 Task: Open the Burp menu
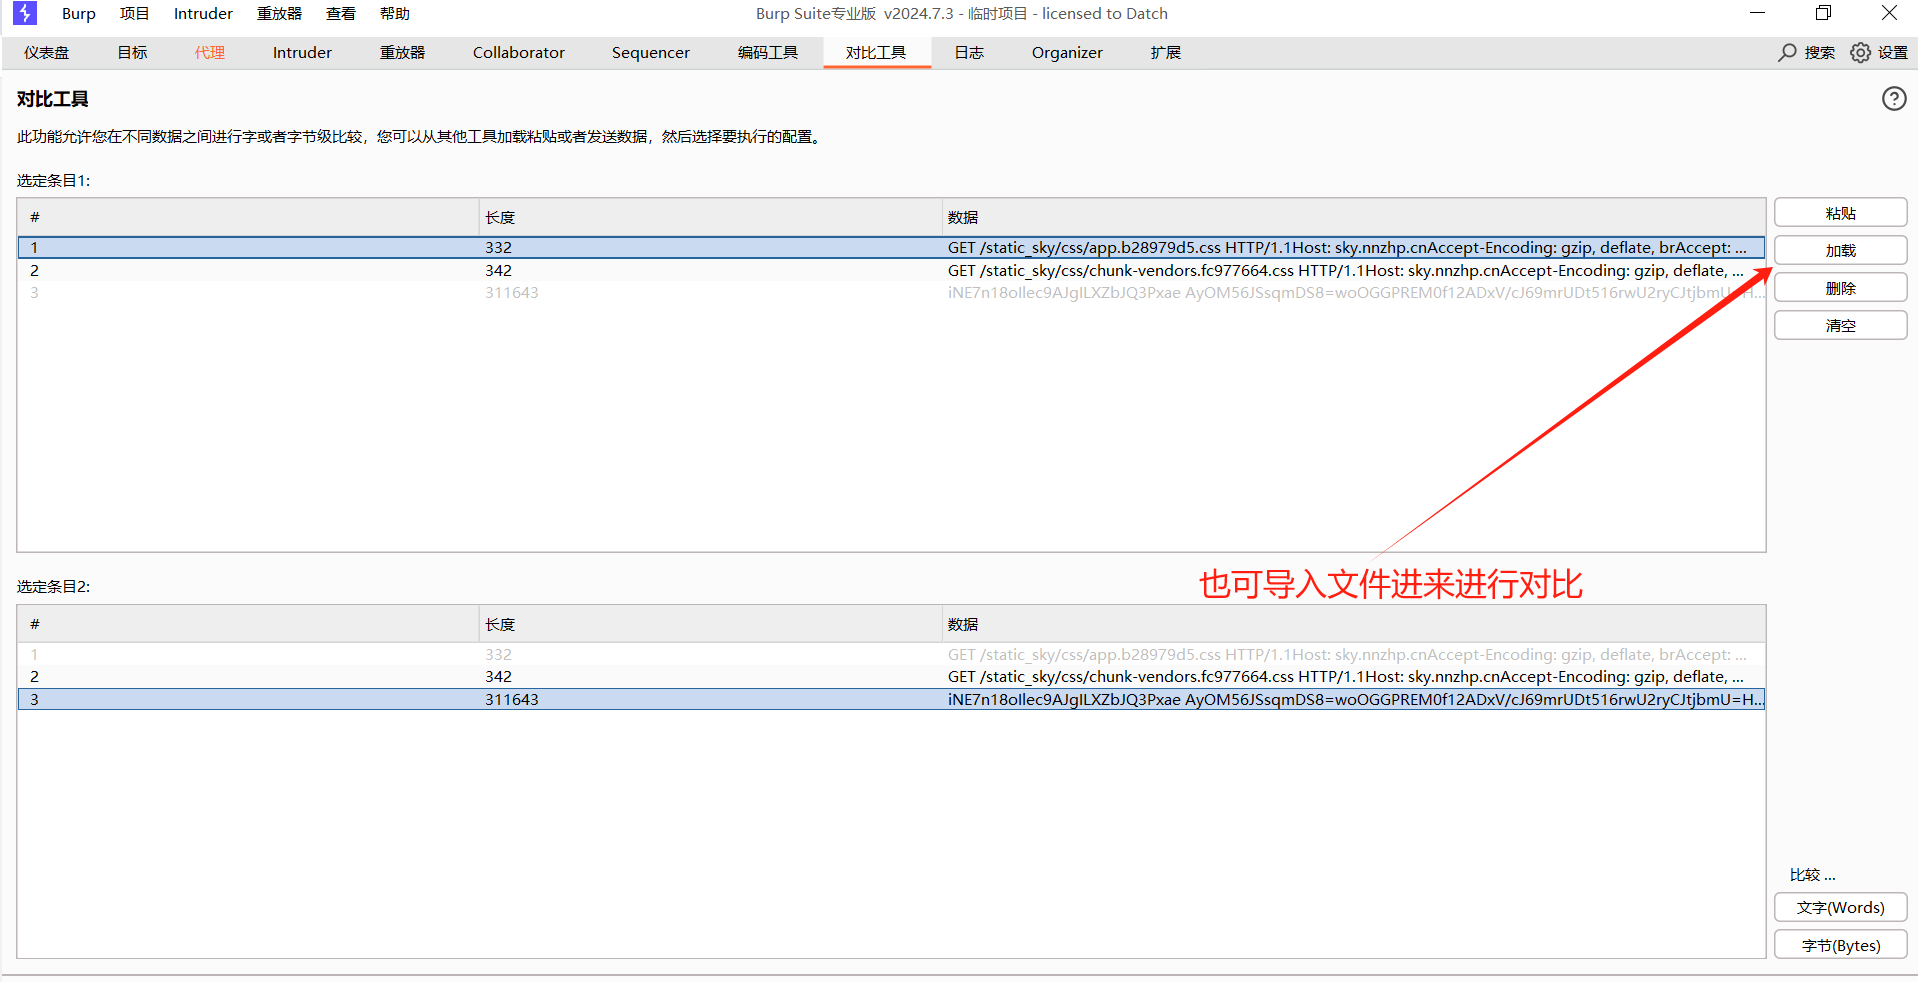[79, 14]
